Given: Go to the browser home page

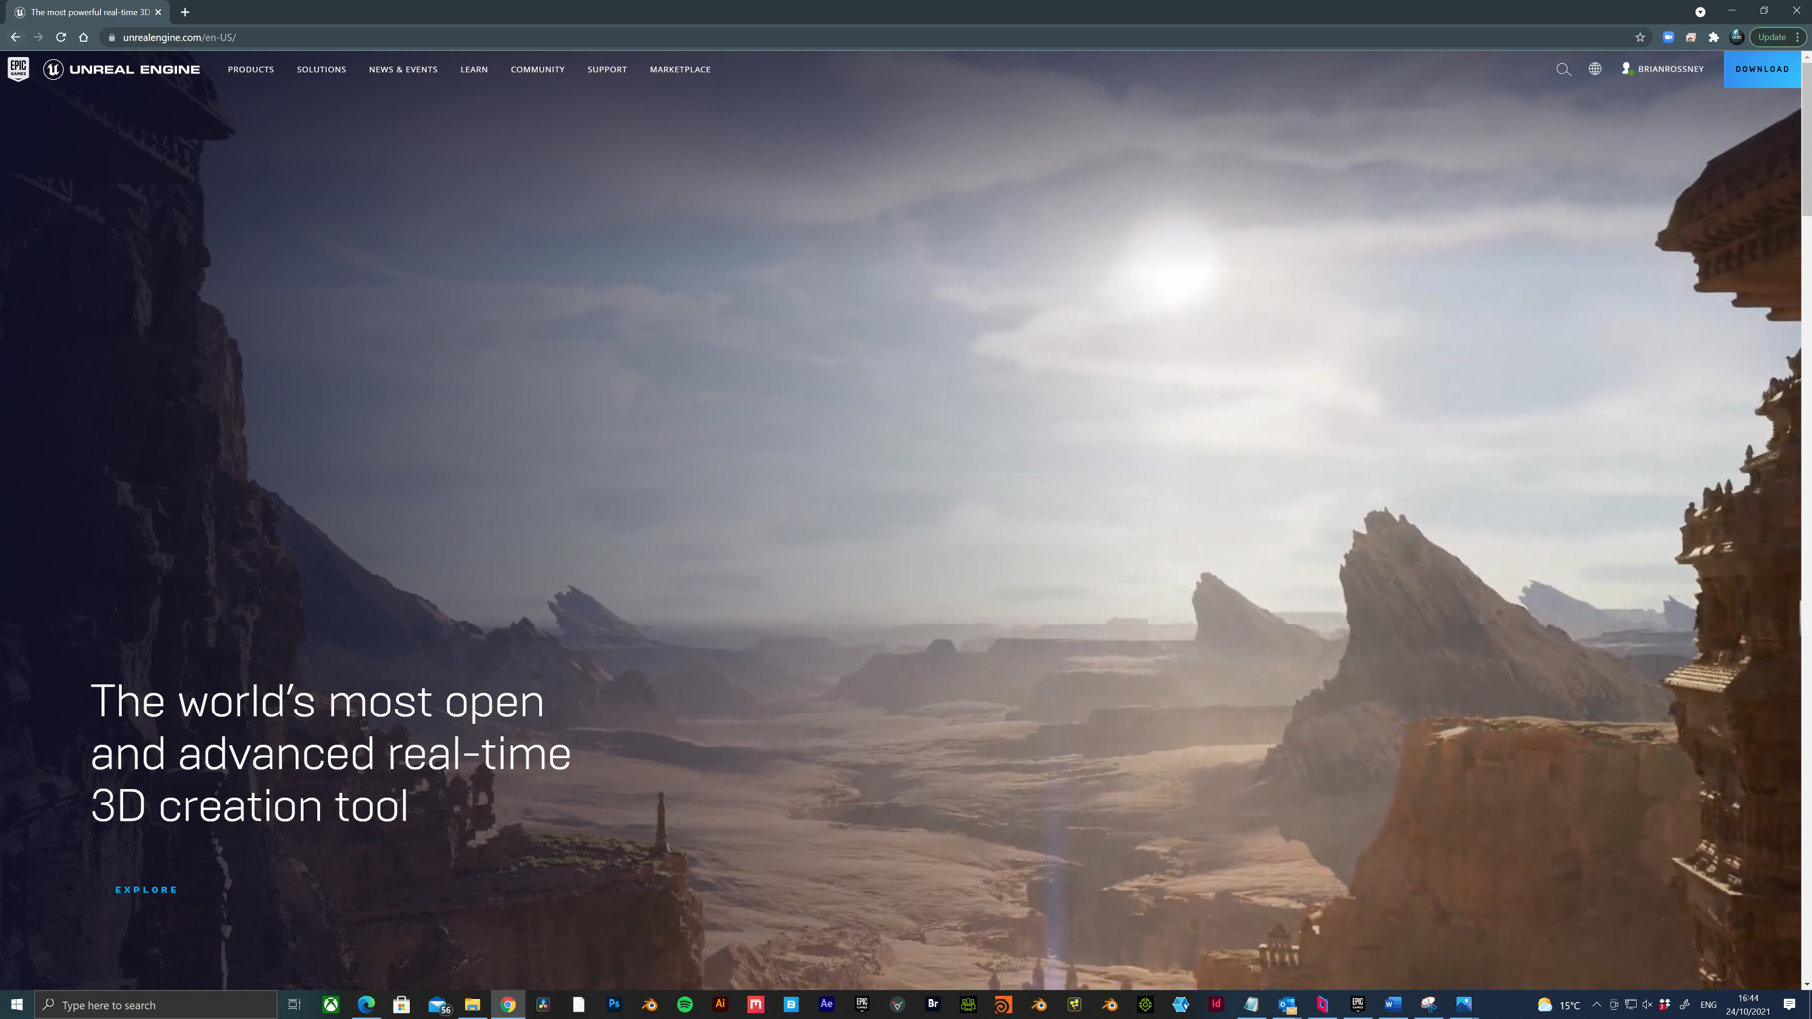Looking at the screenshot, I should (84, 37).
